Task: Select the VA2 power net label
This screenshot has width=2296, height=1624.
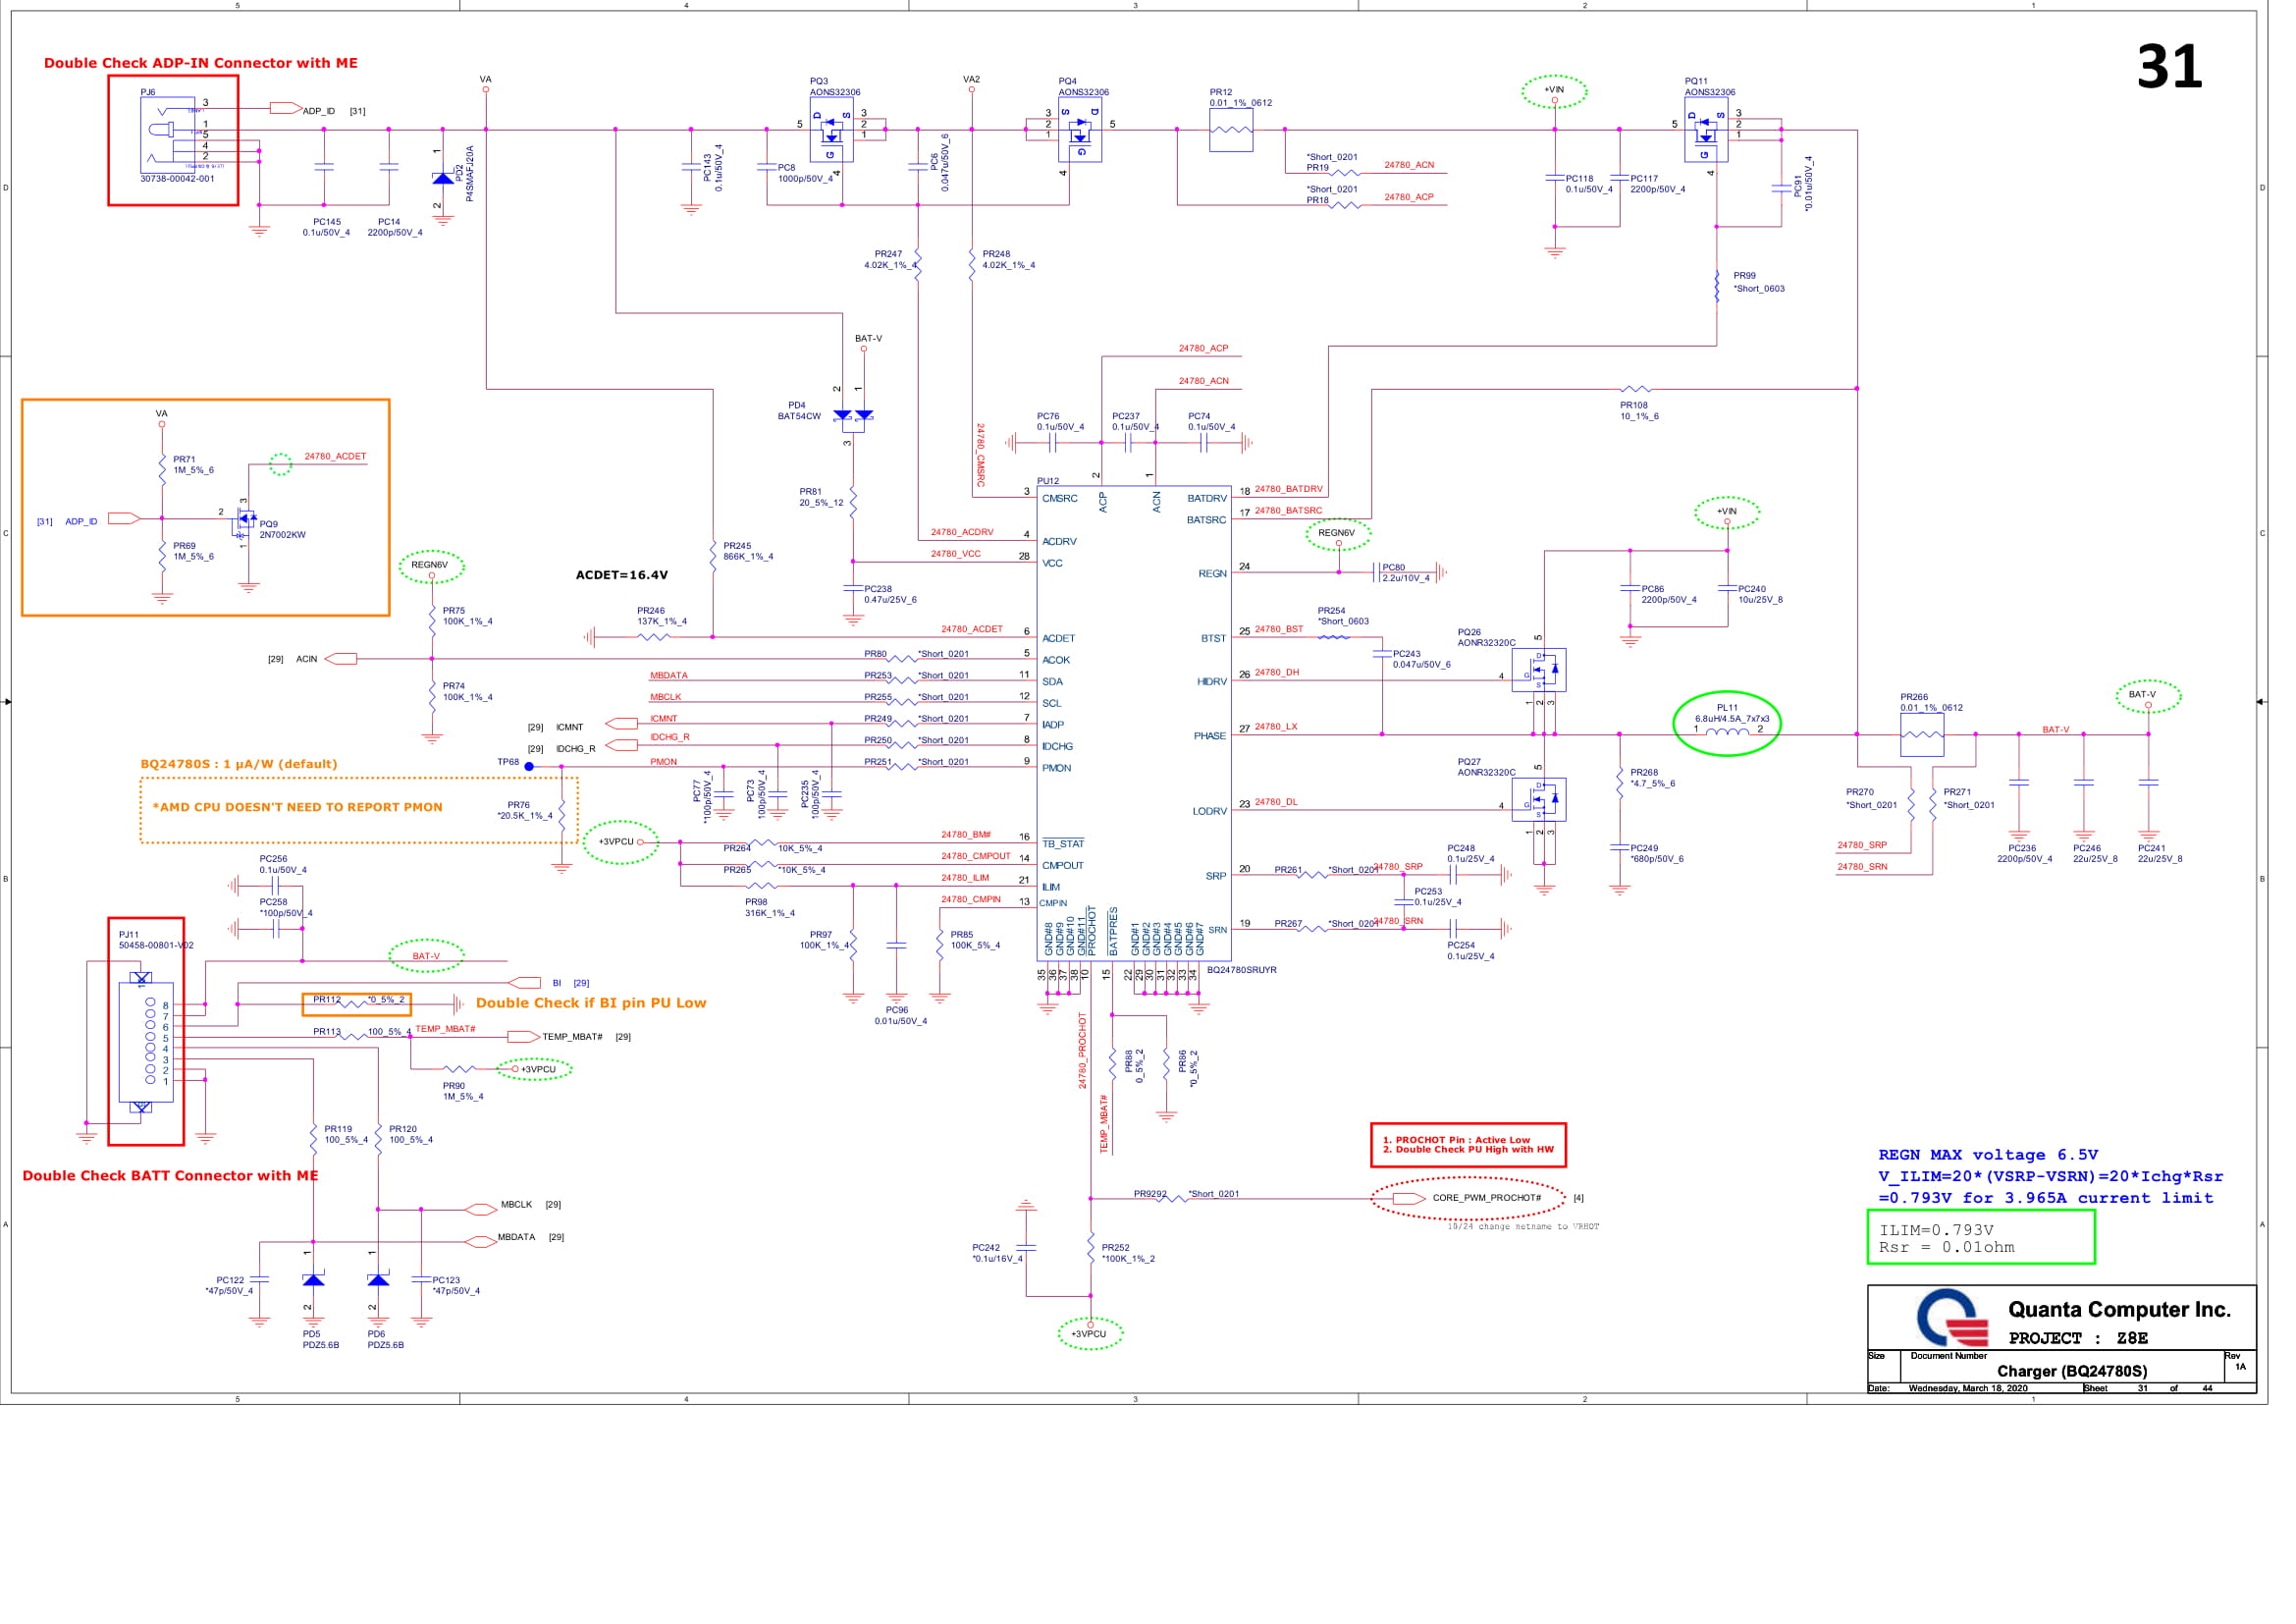Action: [x=971, y=79]
